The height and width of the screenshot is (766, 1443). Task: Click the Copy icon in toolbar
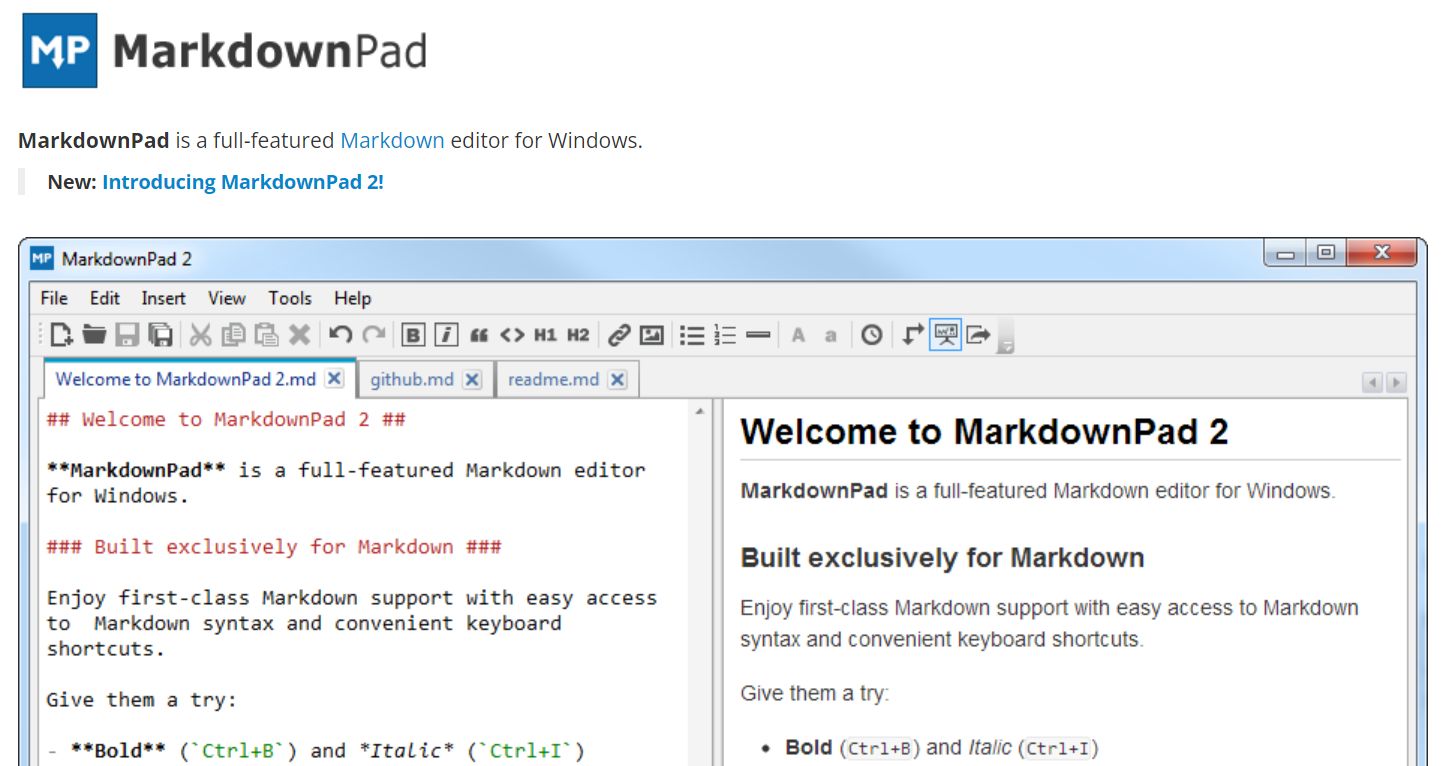[233, 335]
